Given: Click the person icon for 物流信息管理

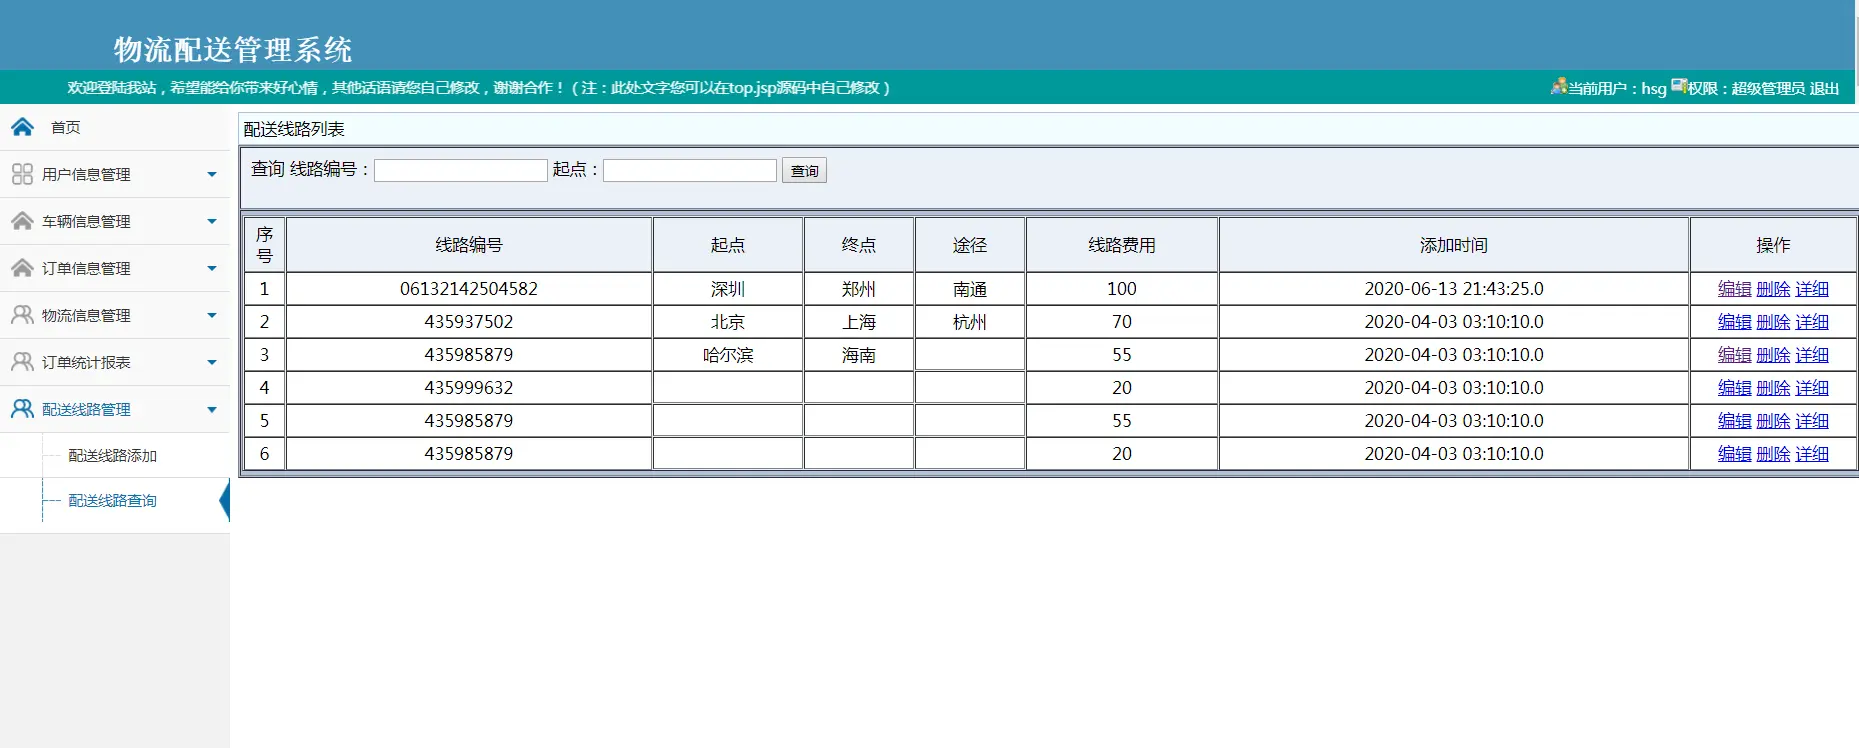Looking at the screenshot, I should click(x=22, y=315).
